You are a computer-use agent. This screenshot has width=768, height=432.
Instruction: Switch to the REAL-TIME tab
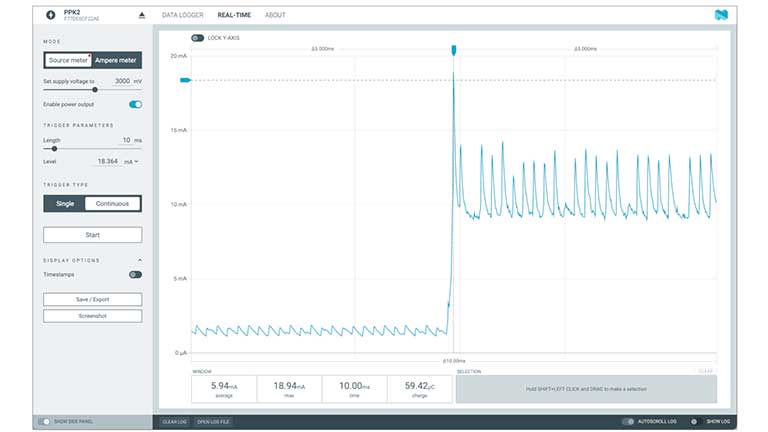(x=234, y=15)
